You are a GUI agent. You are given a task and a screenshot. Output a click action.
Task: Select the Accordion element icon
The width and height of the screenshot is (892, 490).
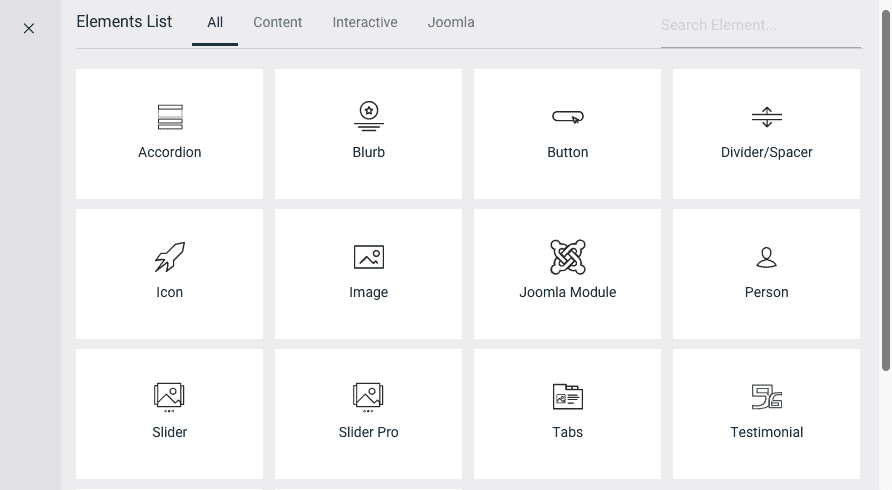170,117
